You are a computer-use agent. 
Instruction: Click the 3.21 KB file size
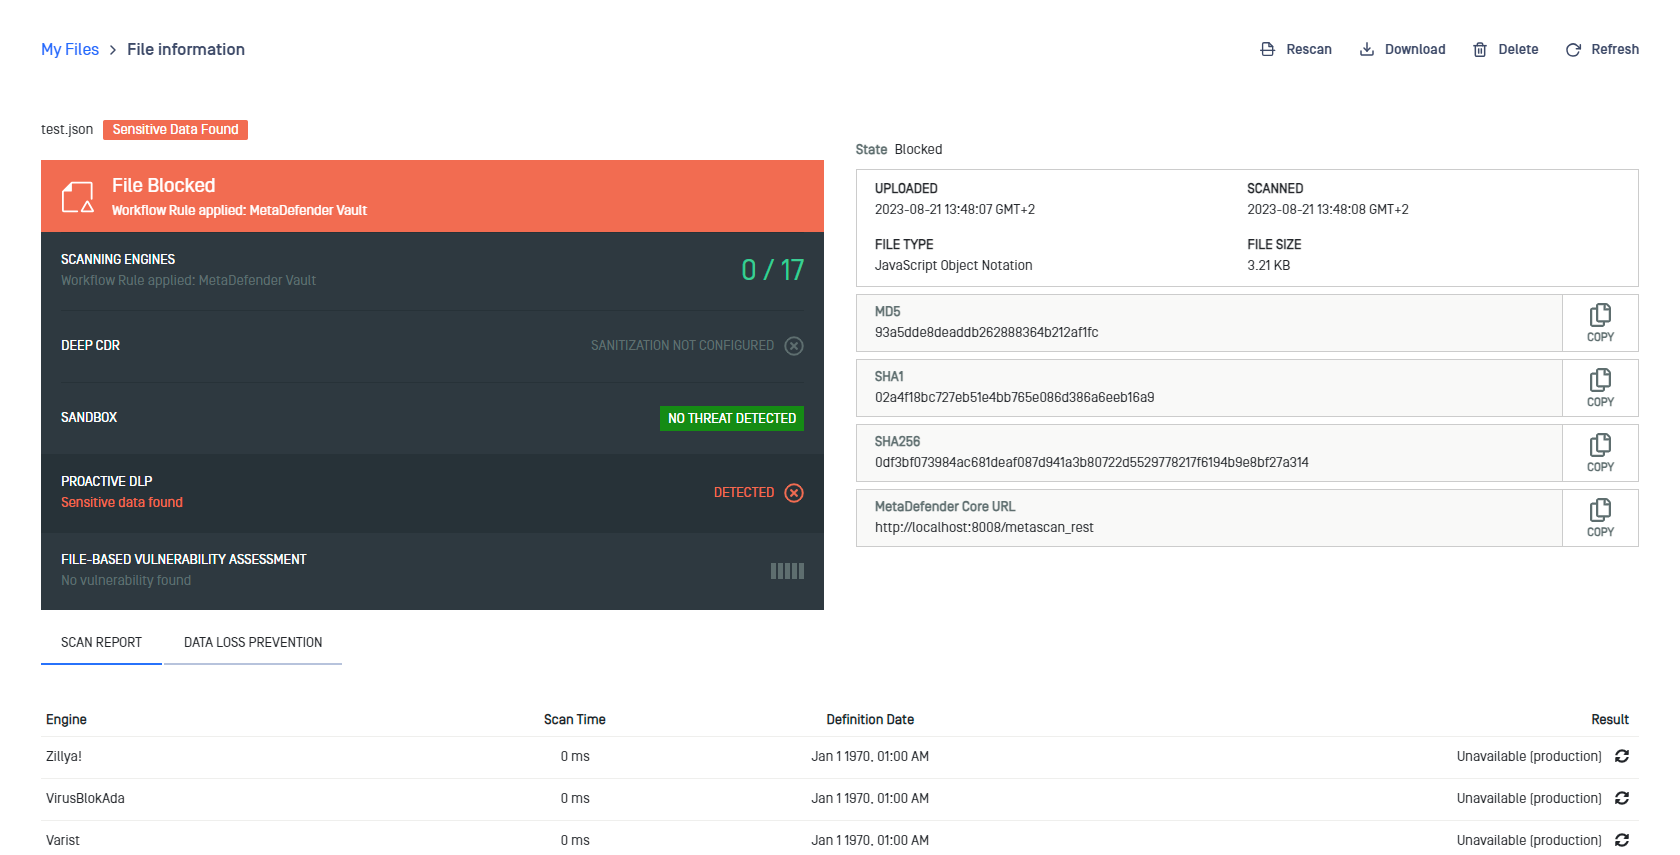[x=1268, y=266]
